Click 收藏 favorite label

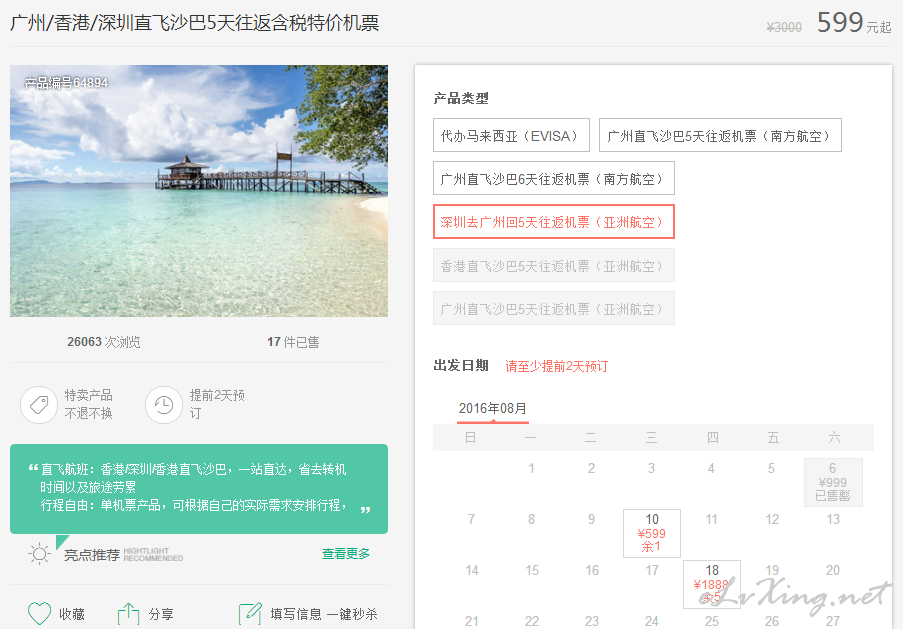click(x=72, y=614)
